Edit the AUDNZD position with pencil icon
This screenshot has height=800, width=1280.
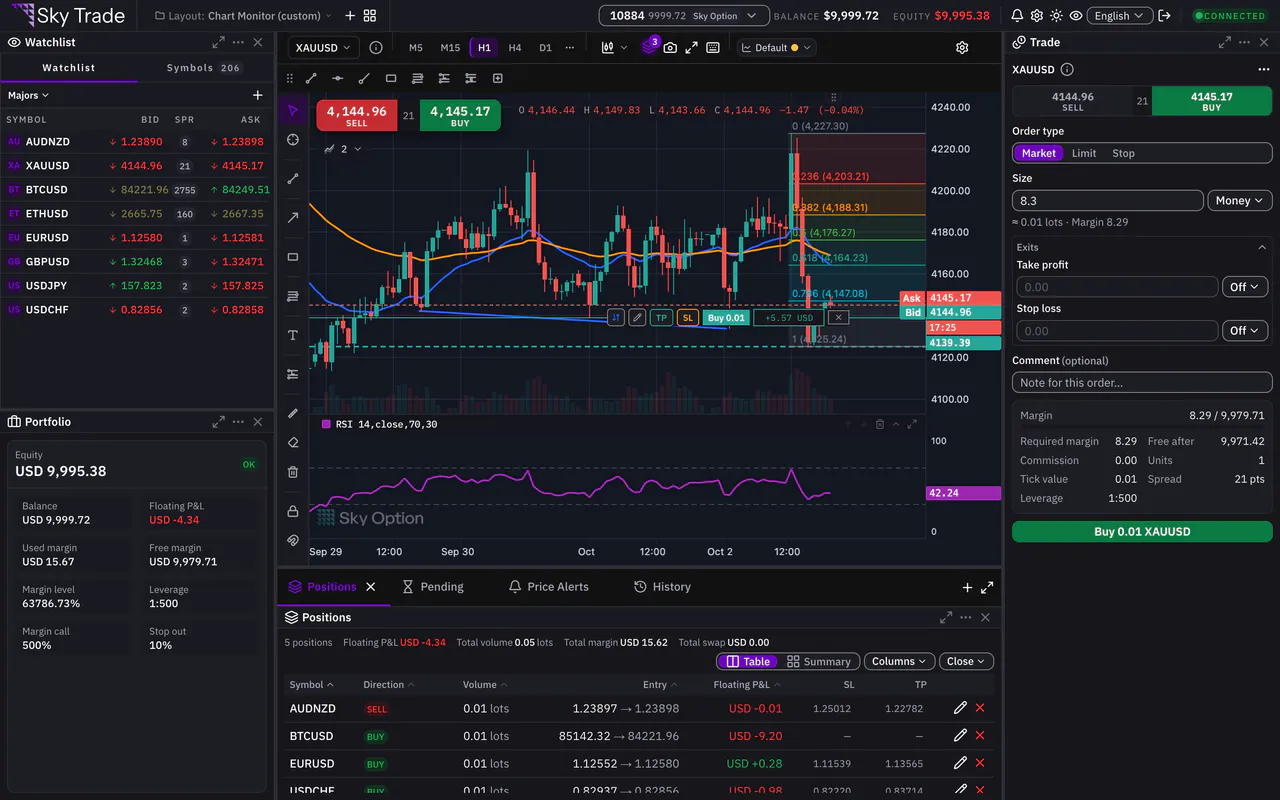(960, 708)
